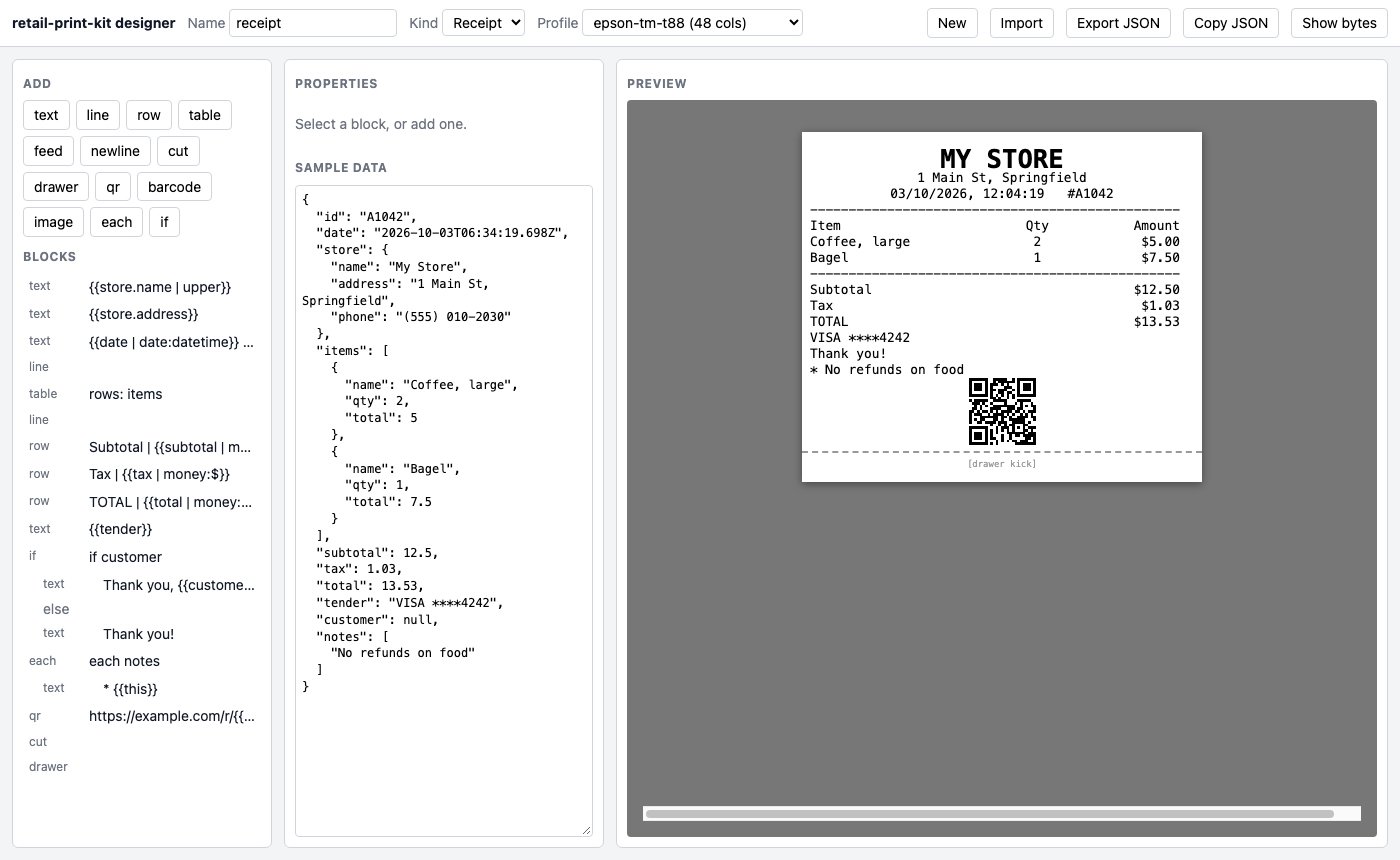Open the Kind dropdown showing Receipt
This screenshot has height=860, width=1400.
pyautogui.click(x=483, y=23)
